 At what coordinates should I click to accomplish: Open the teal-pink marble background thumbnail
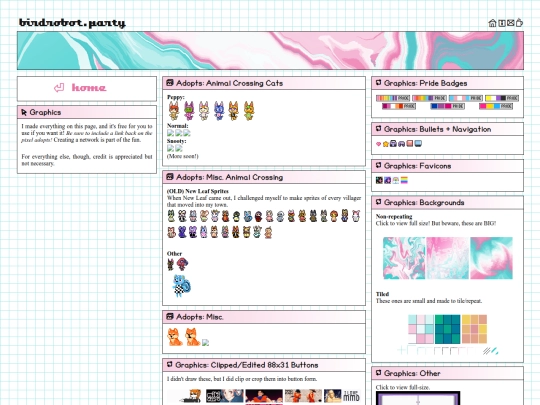pyautogui.click(x=404, y=258)
